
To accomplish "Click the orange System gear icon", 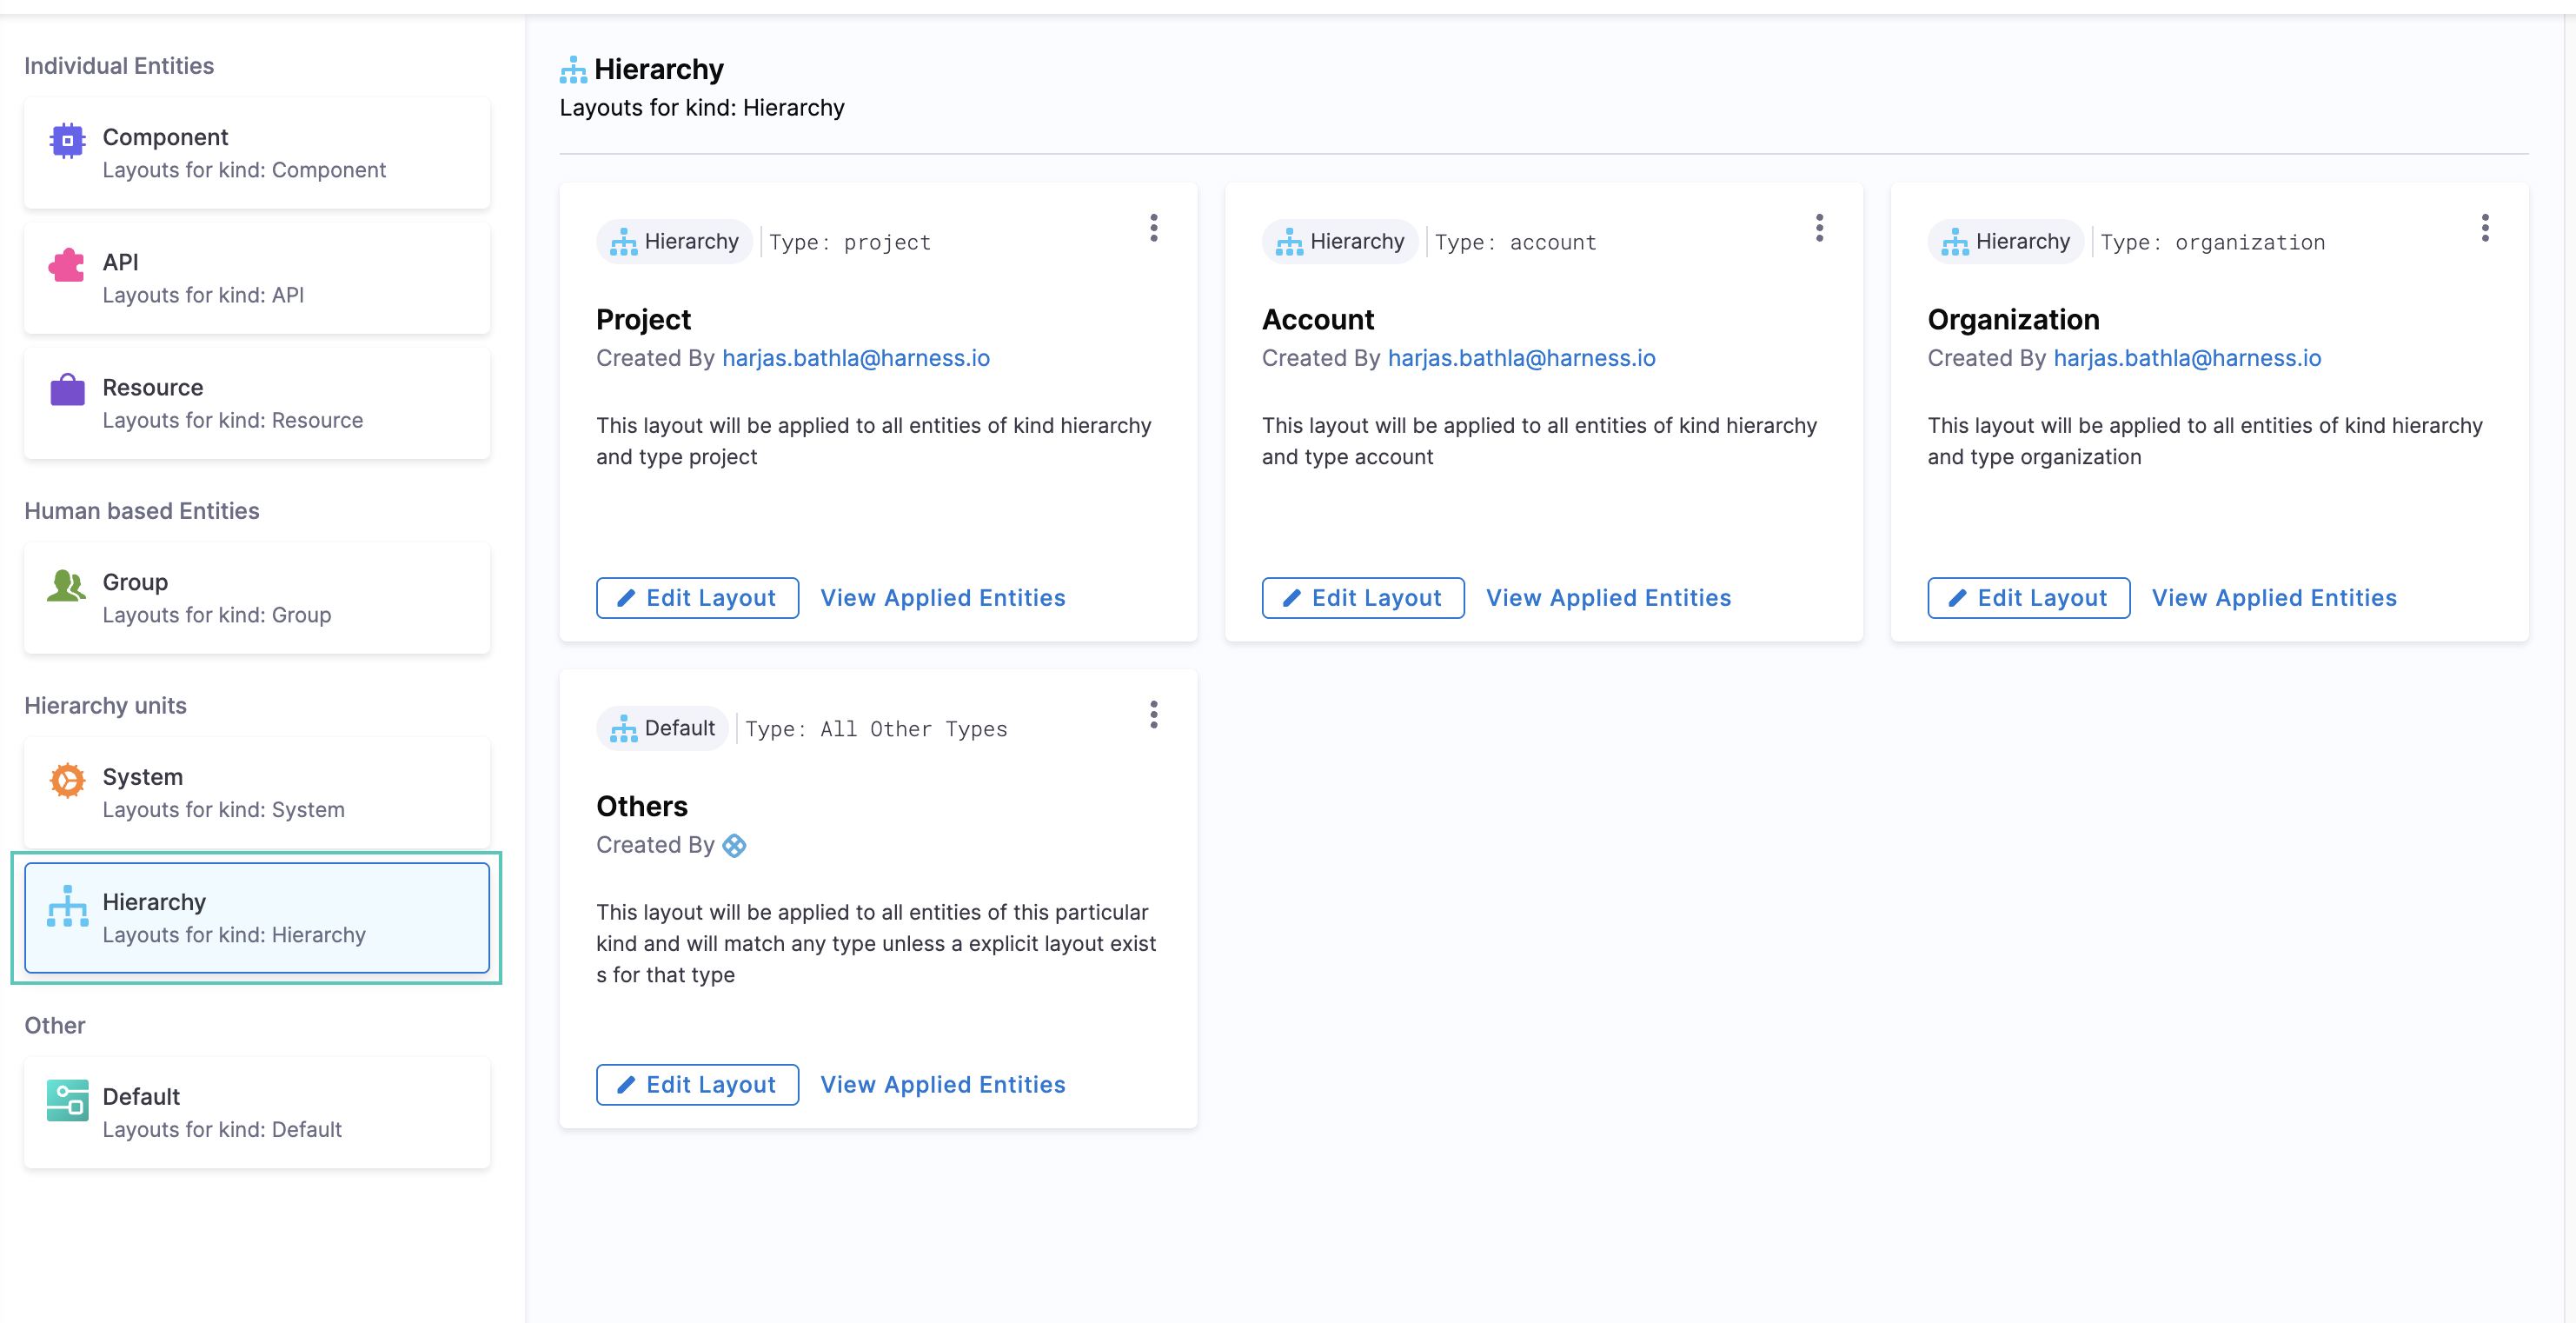I will coord(67,780).
